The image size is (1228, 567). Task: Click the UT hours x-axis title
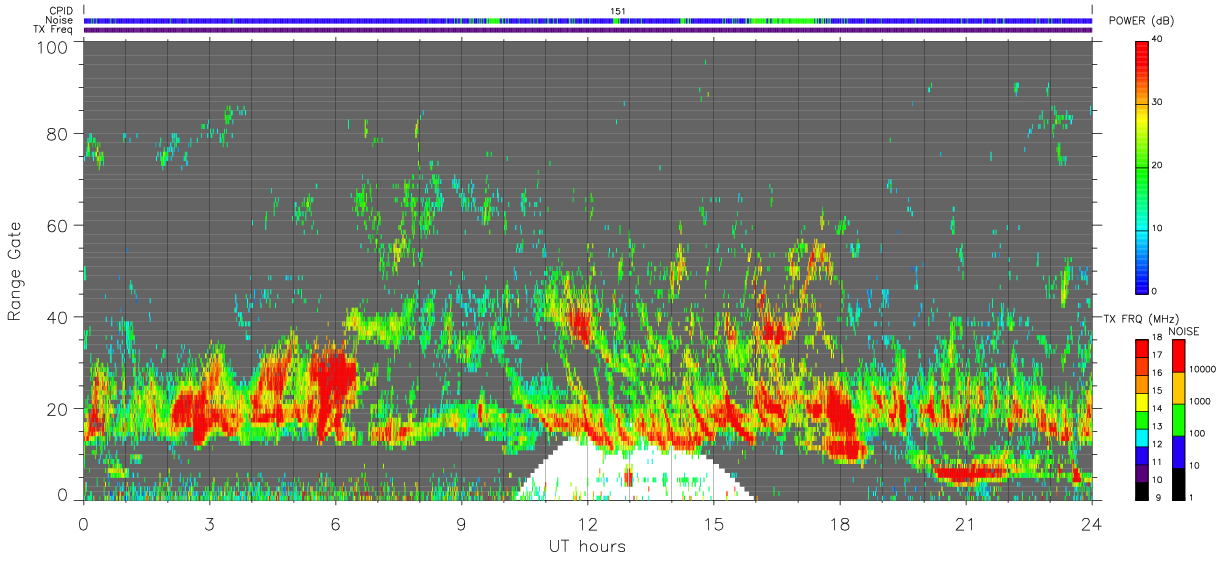(x=587, y=547)
